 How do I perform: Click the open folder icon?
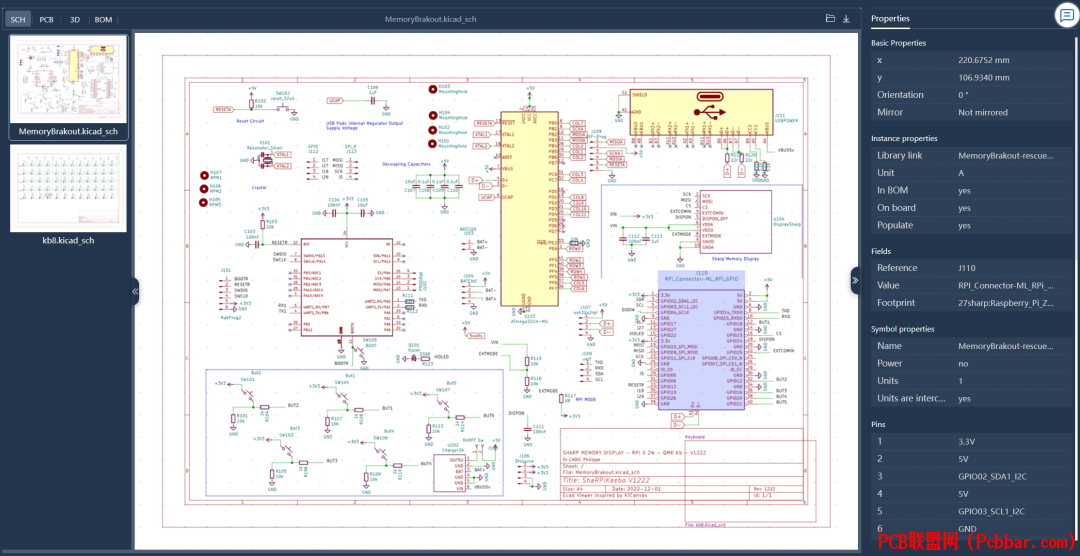(x=831, y=19)
